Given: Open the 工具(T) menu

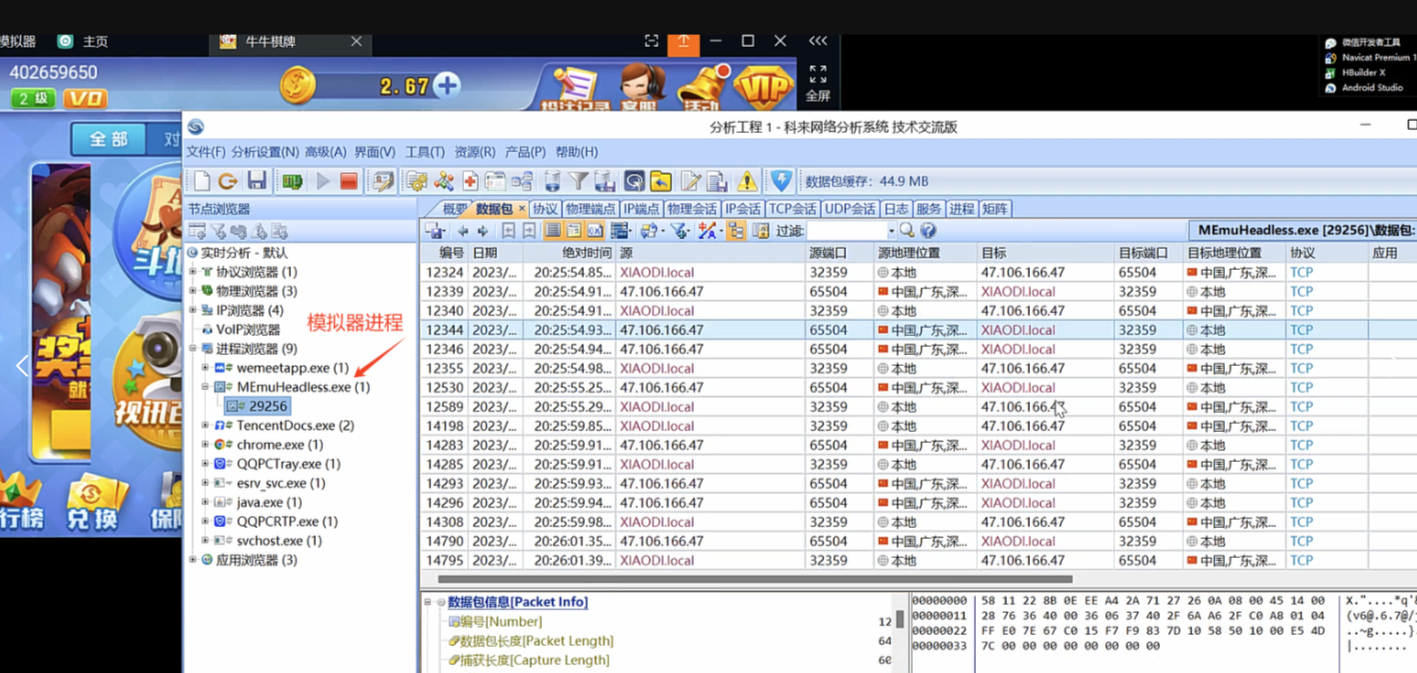Looking at the screenshot, I should click(x=424, y=152).
